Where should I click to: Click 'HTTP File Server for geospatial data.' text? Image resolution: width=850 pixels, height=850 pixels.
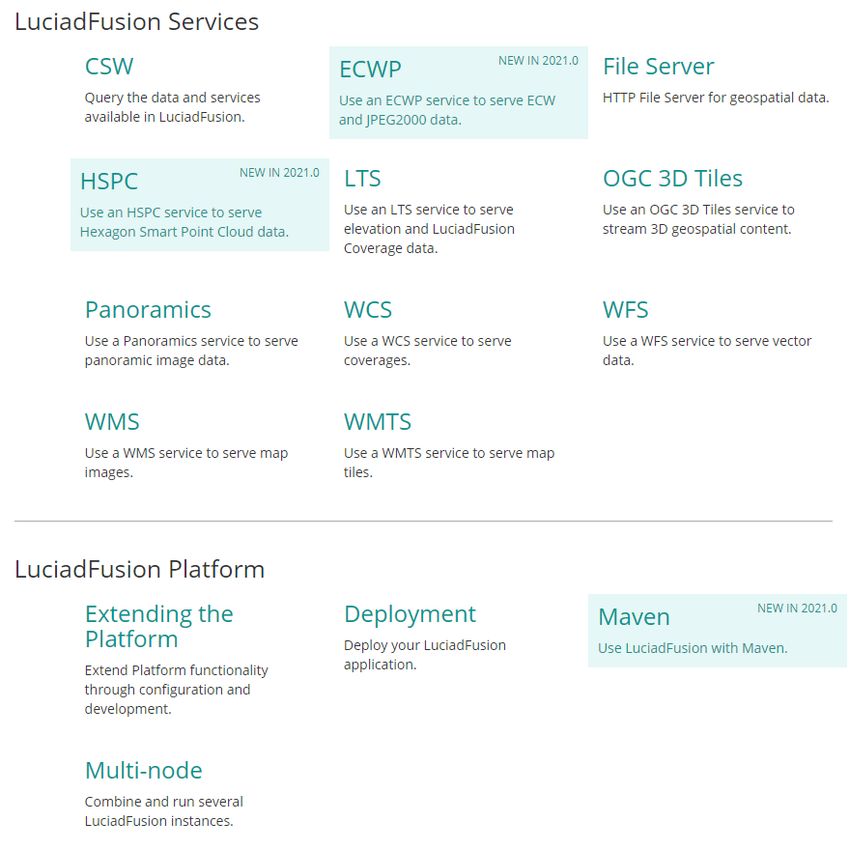tap(716, 98)
